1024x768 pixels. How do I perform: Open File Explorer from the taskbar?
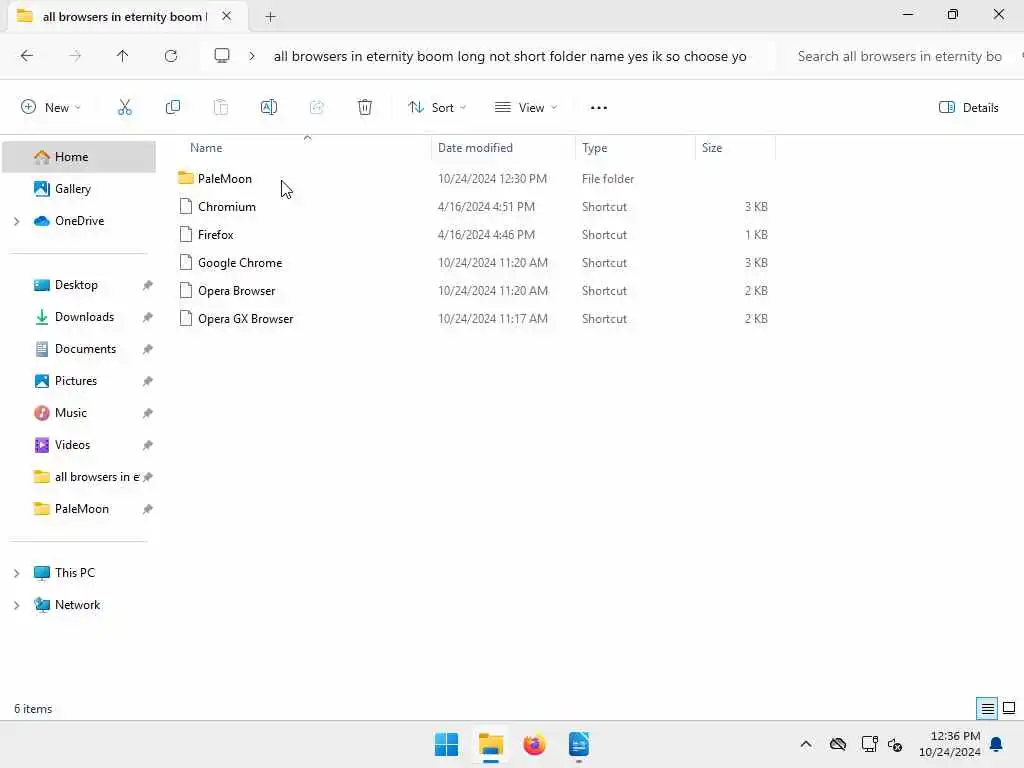pyautogui.click(x=491, y=744)
